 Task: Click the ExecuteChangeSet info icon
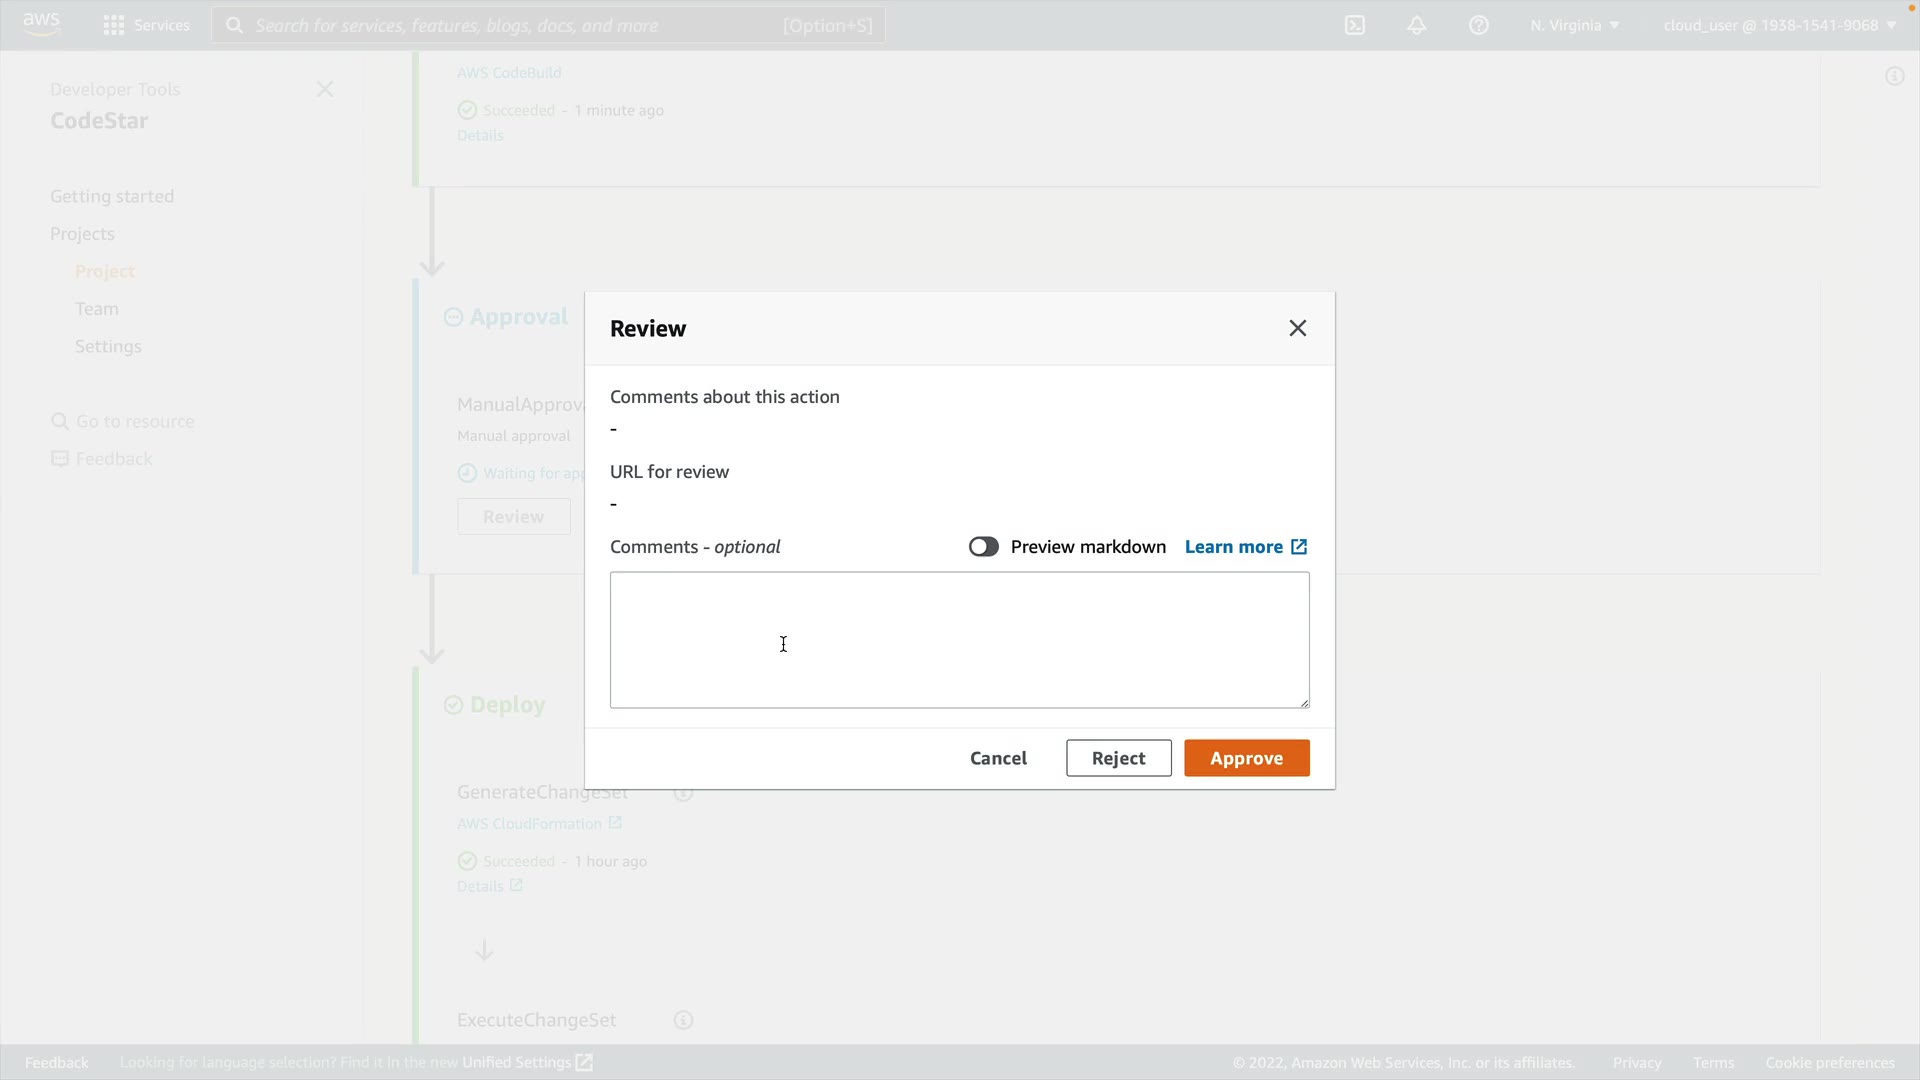(683, 1020)
